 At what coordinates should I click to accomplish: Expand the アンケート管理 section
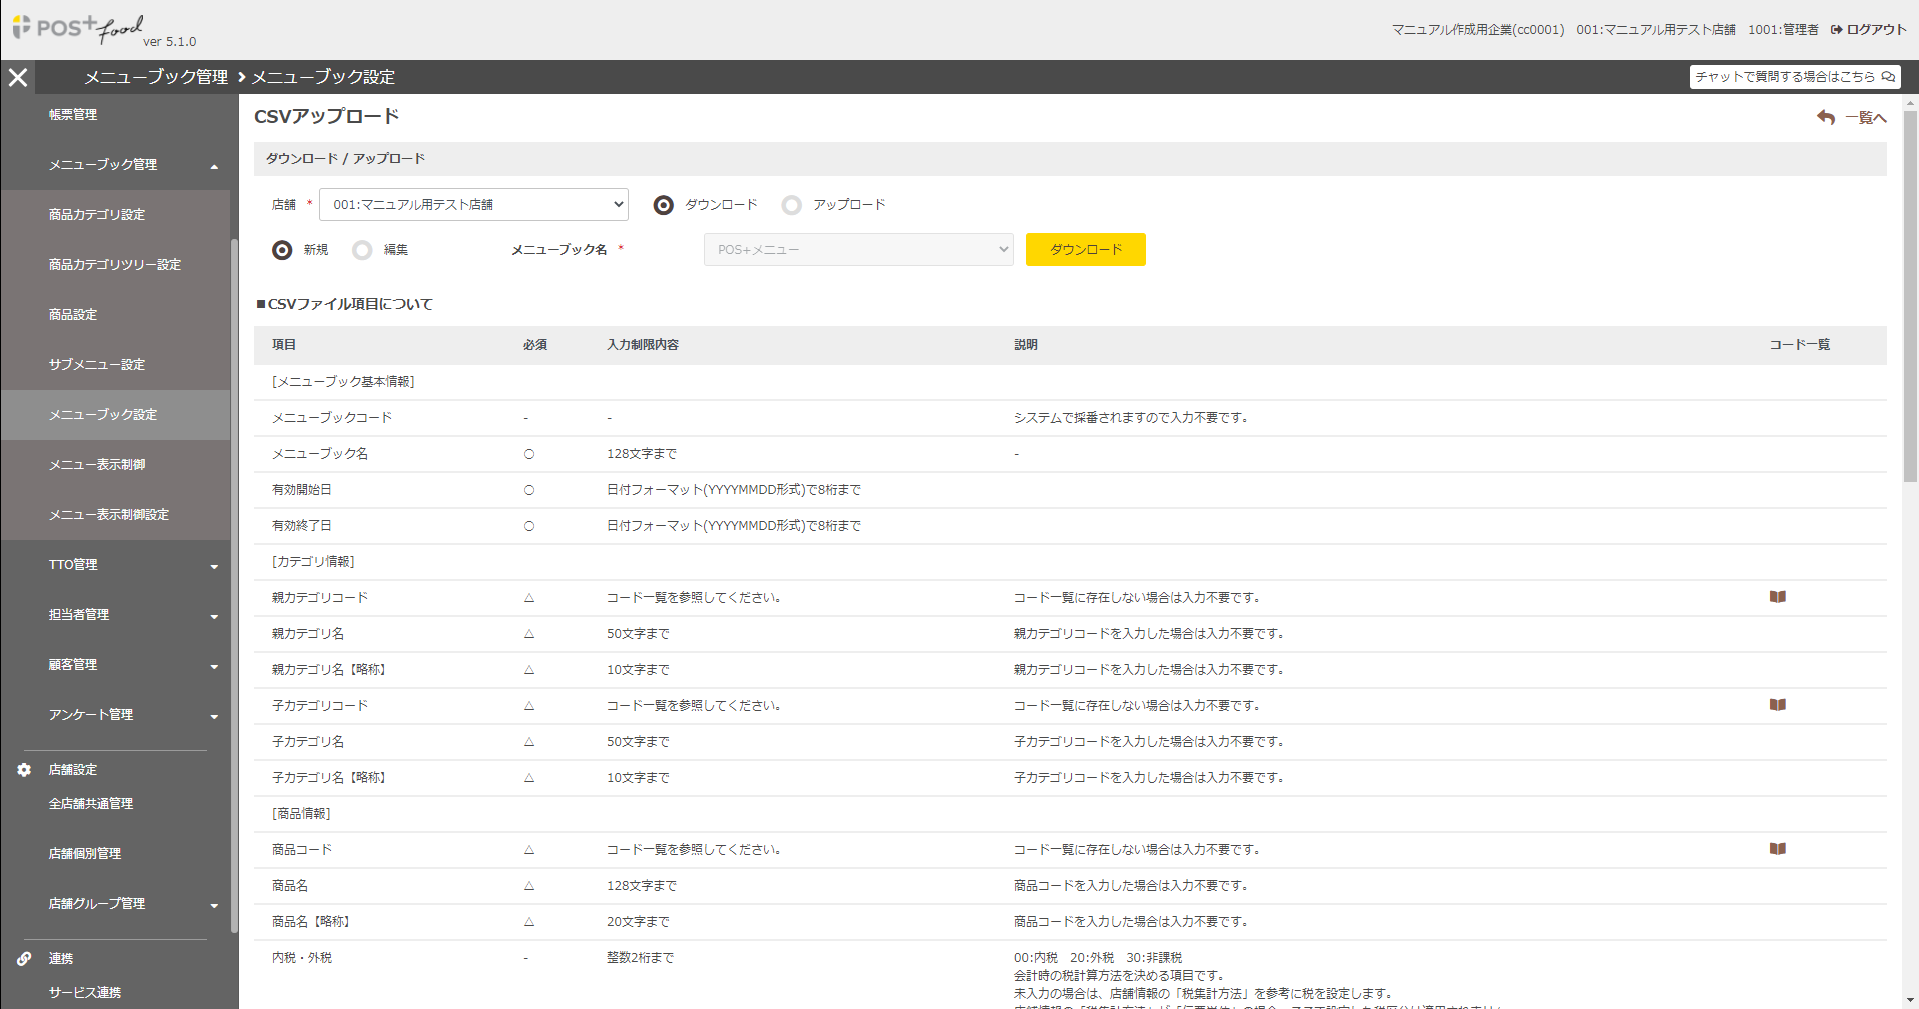214,717
